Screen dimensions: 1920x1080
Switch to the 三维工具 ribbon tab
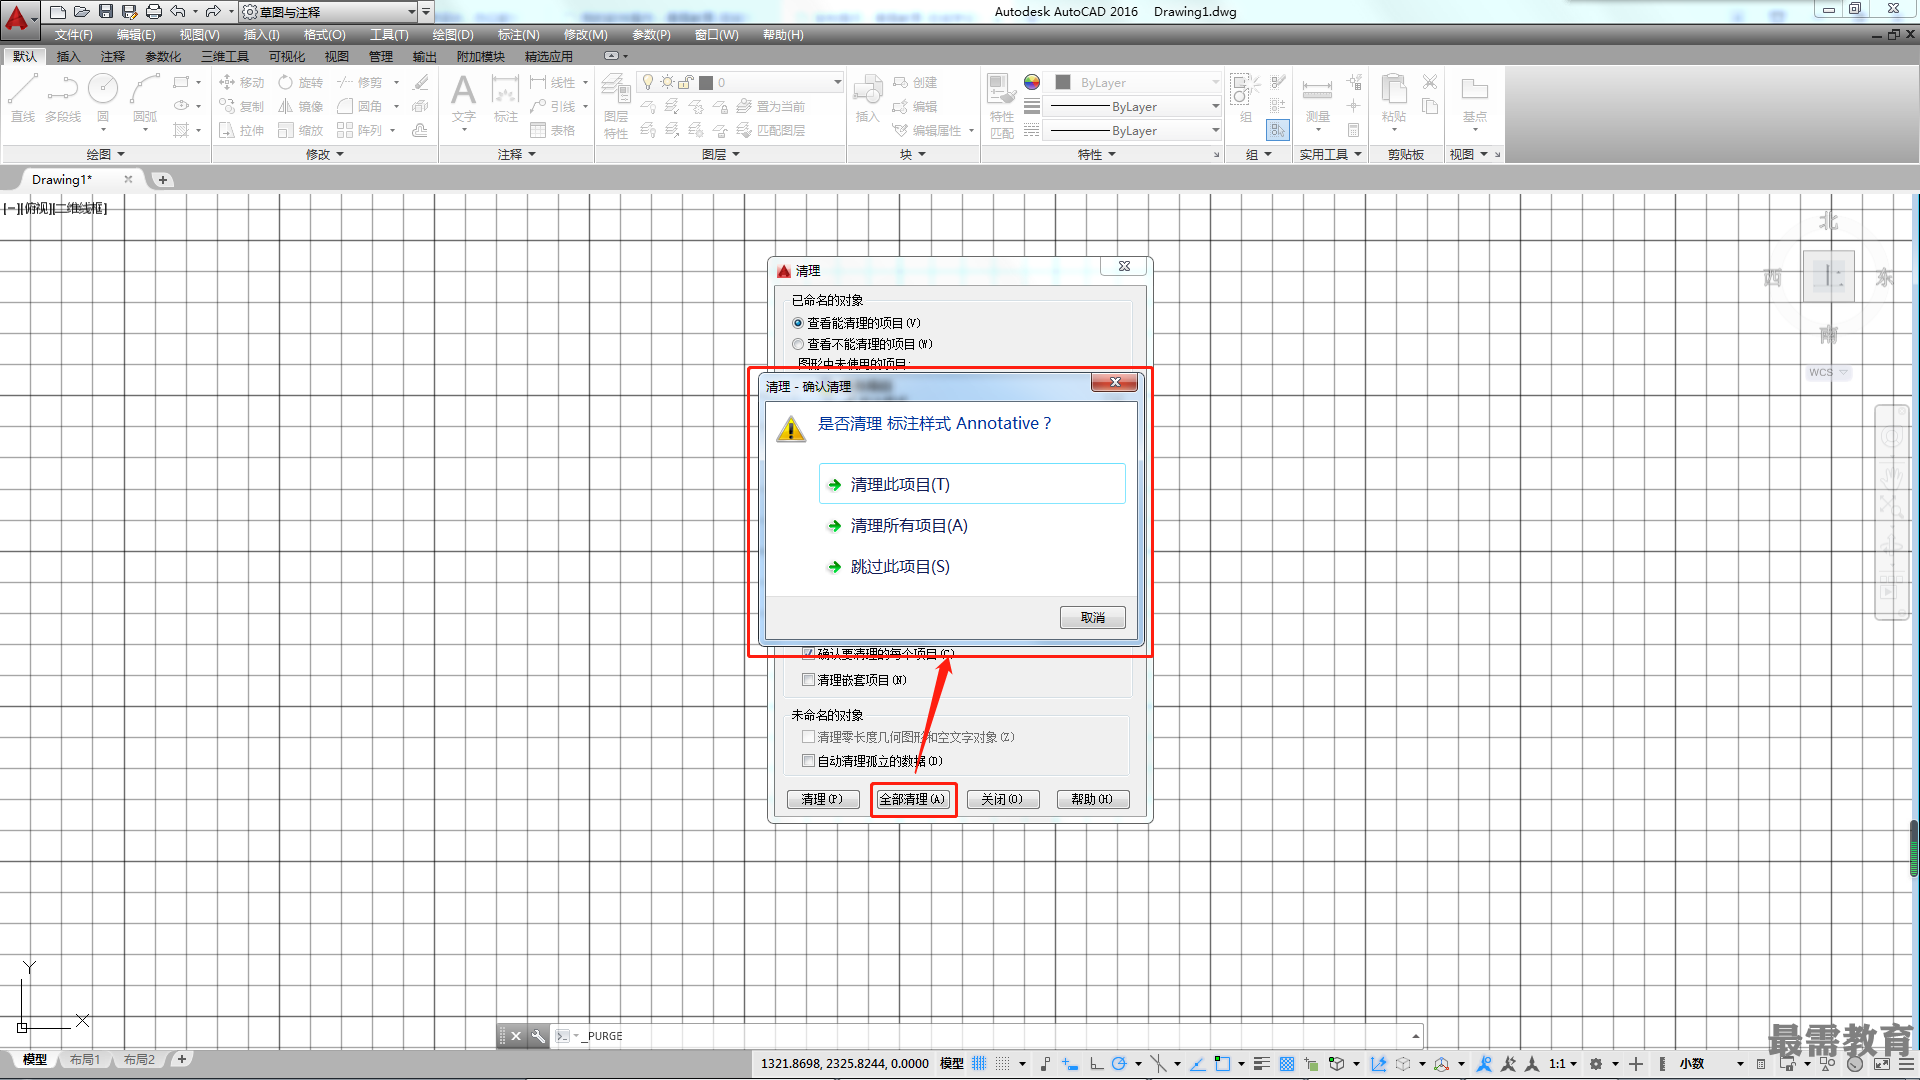pyautogui.click(x=225, y=57)
